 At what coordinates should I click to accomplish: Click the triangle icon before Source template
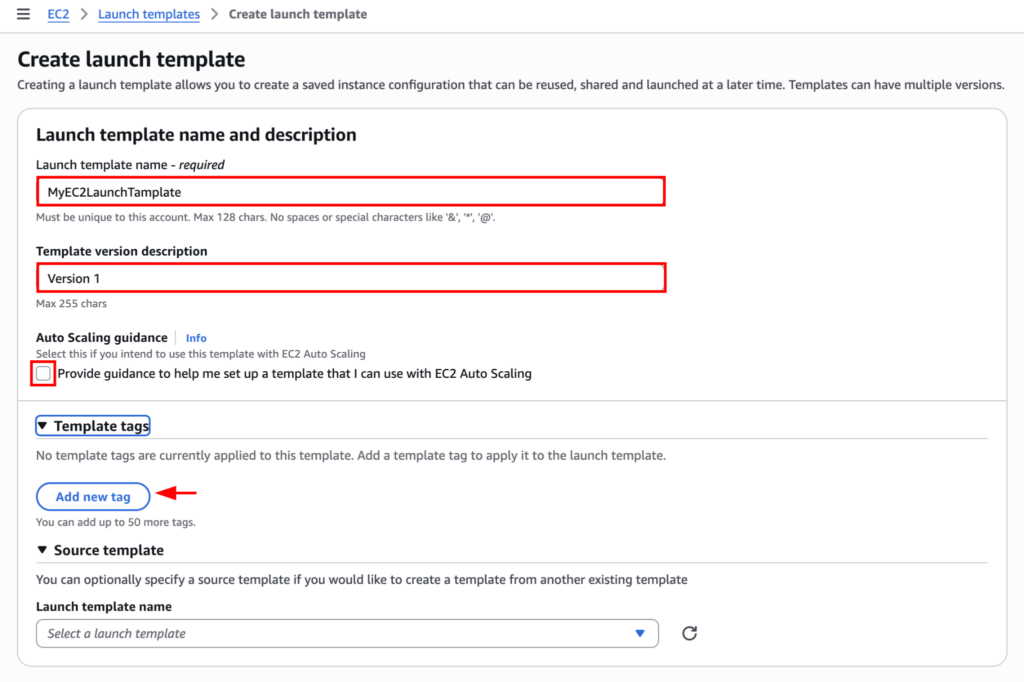click(x=42, y=550)
